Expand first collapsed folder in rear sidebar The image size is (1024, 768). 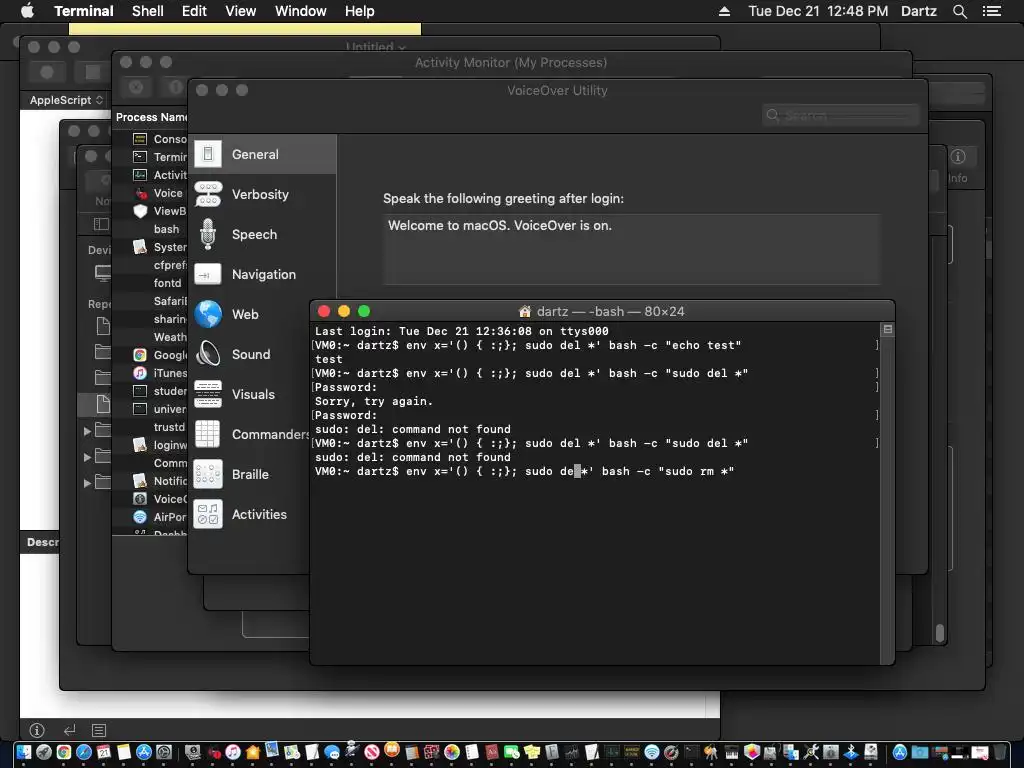coord(87,431)
